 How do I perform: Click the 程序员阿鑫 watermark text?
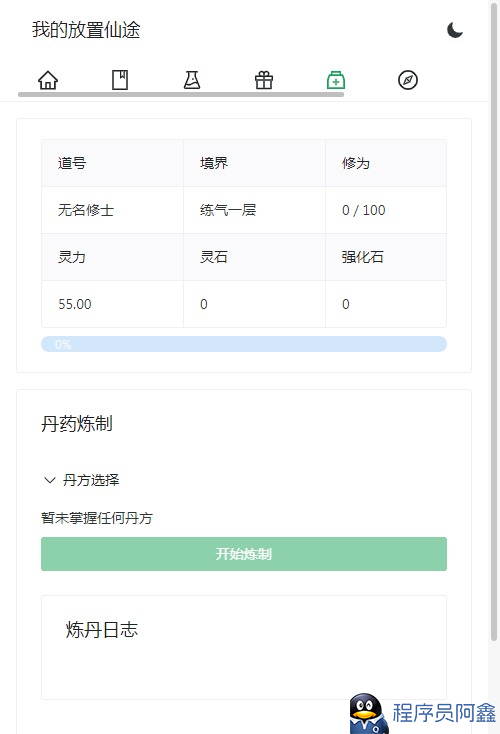[x=444, y=713]
